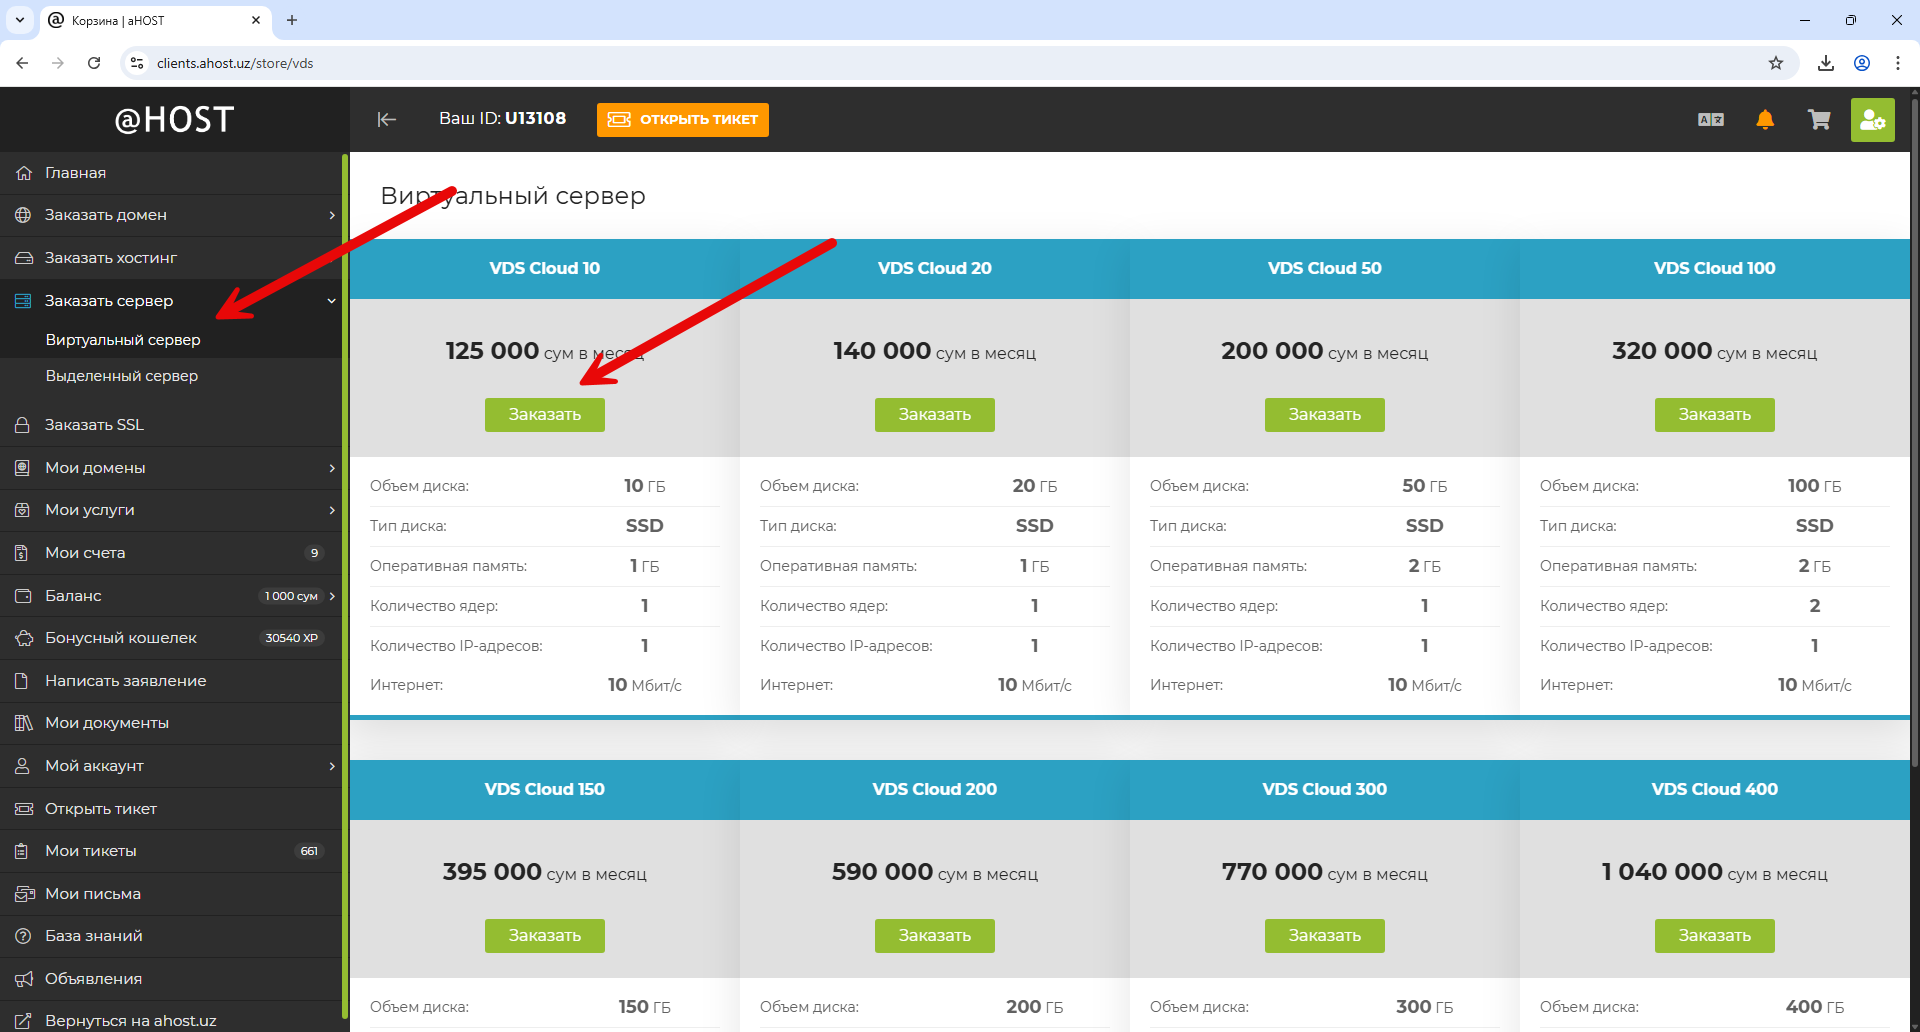
Task: Open the browser tab search dropdown
Action: coord(19,20)
